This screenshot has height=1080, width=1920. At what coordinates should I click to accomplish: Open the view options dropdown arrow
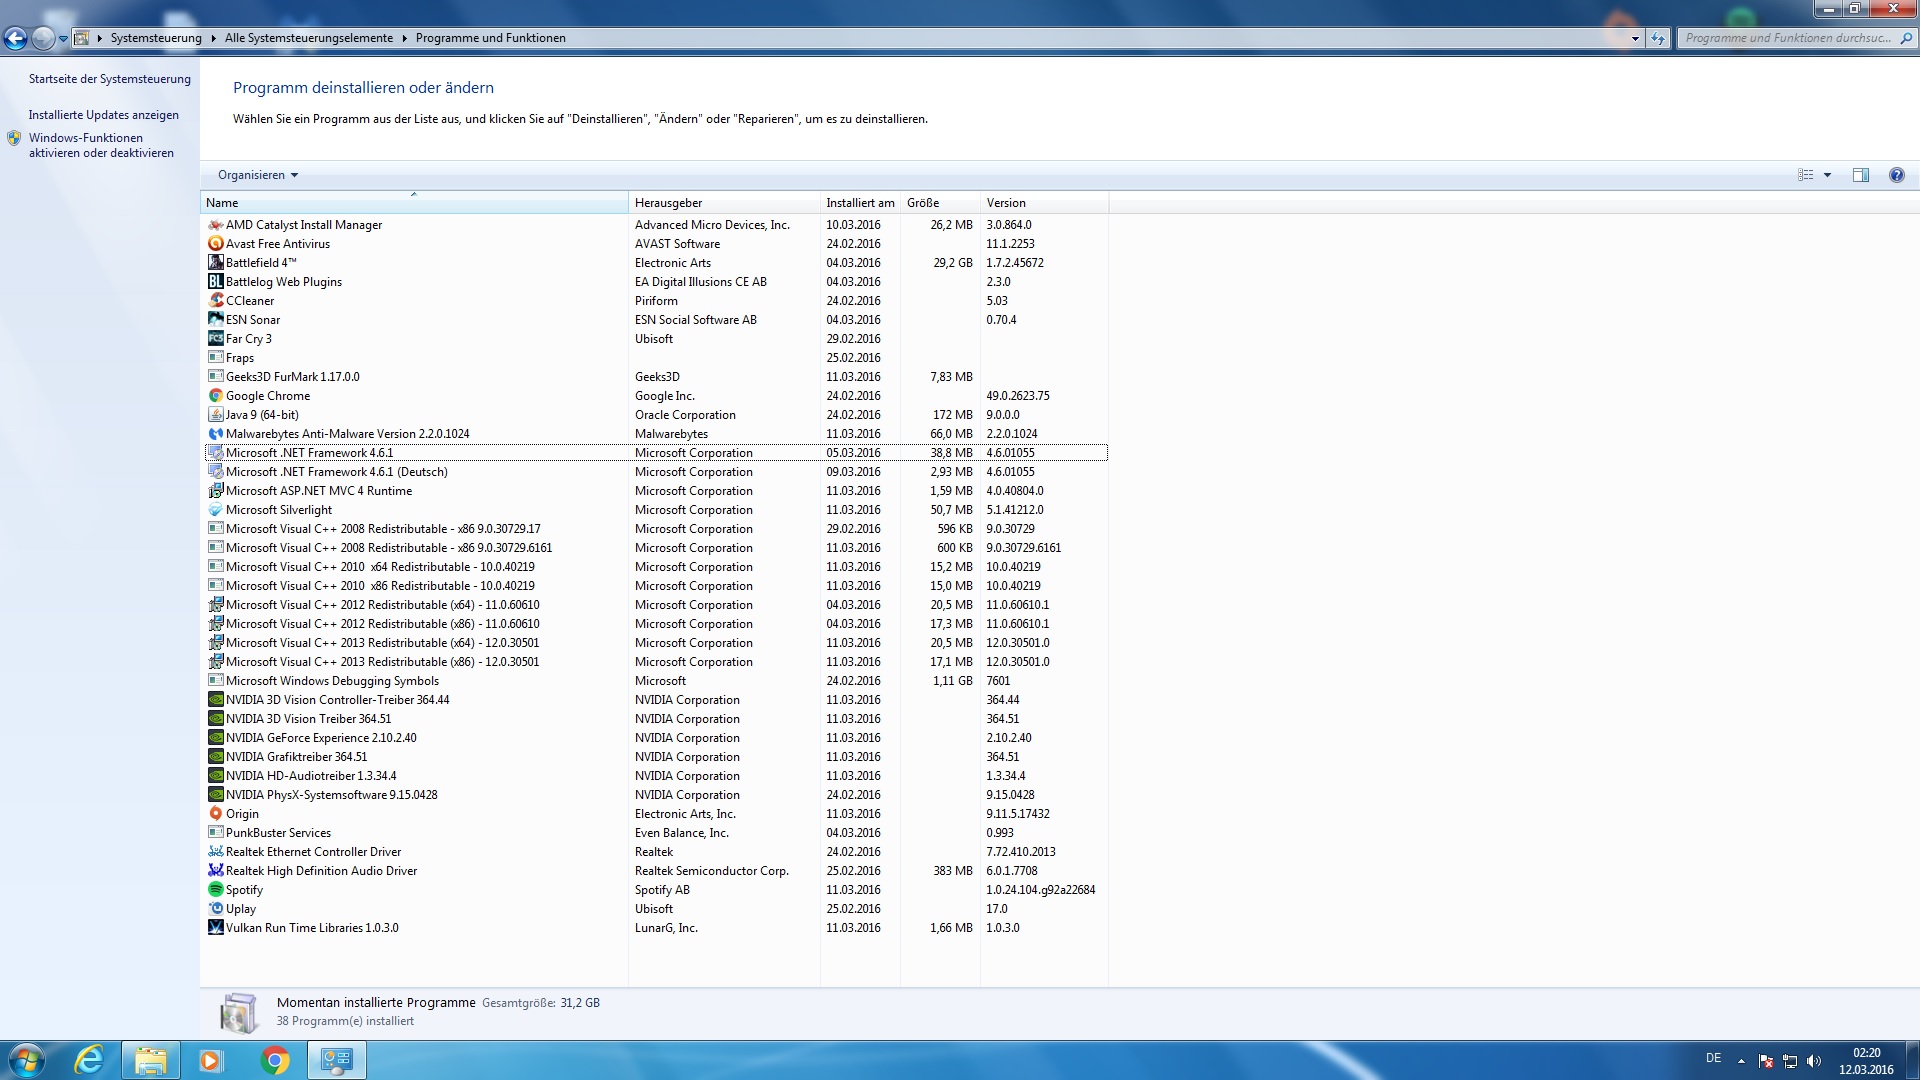1827,175
